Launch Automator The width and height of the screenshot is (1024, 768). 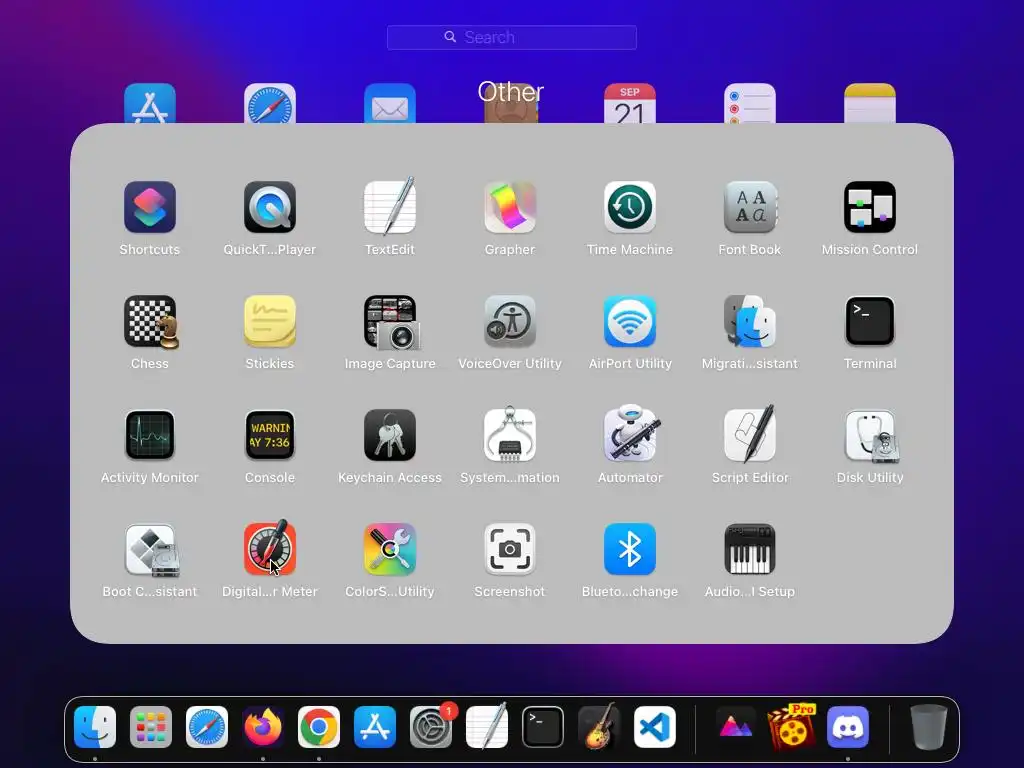click(x=632, y=433)
